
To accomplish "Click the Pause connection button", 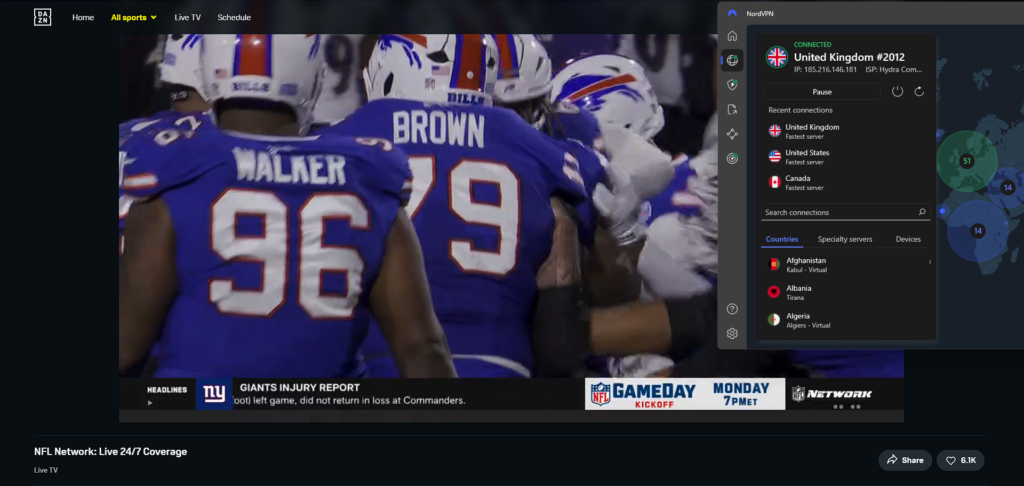I will pos(822,92).
